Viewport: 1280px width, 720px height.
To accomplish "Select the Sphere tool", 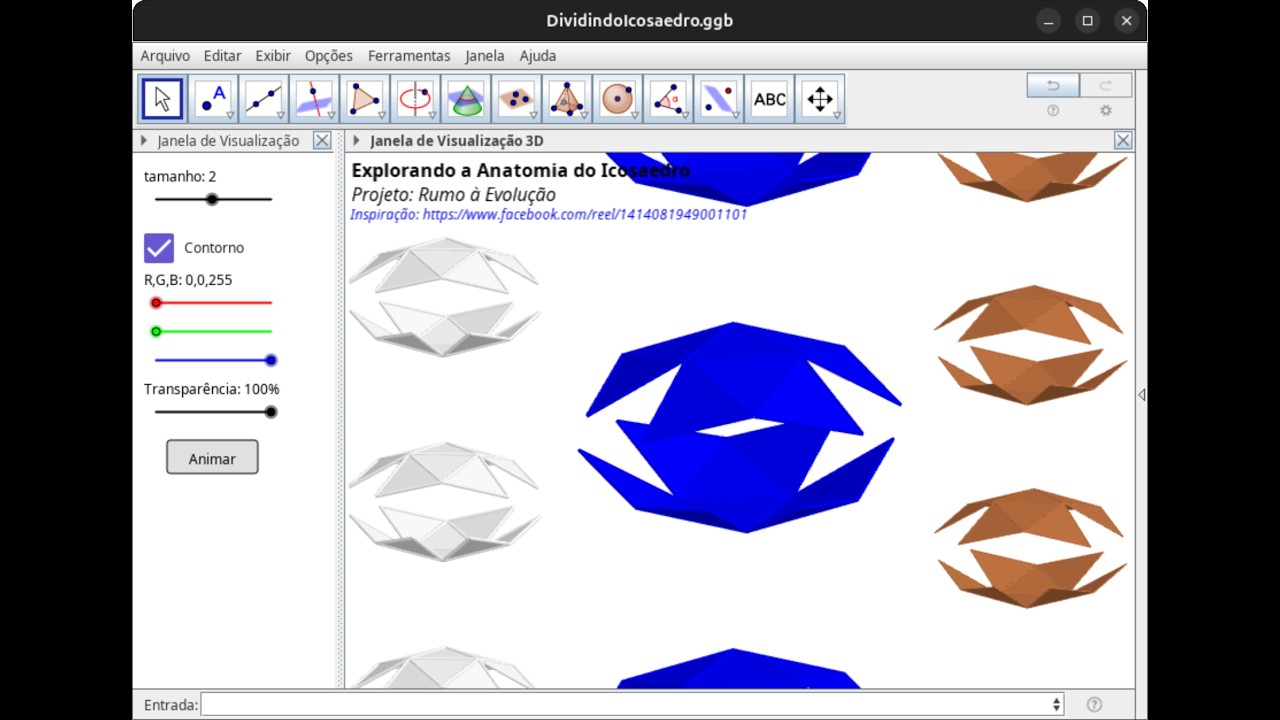I will coord(617,99).
